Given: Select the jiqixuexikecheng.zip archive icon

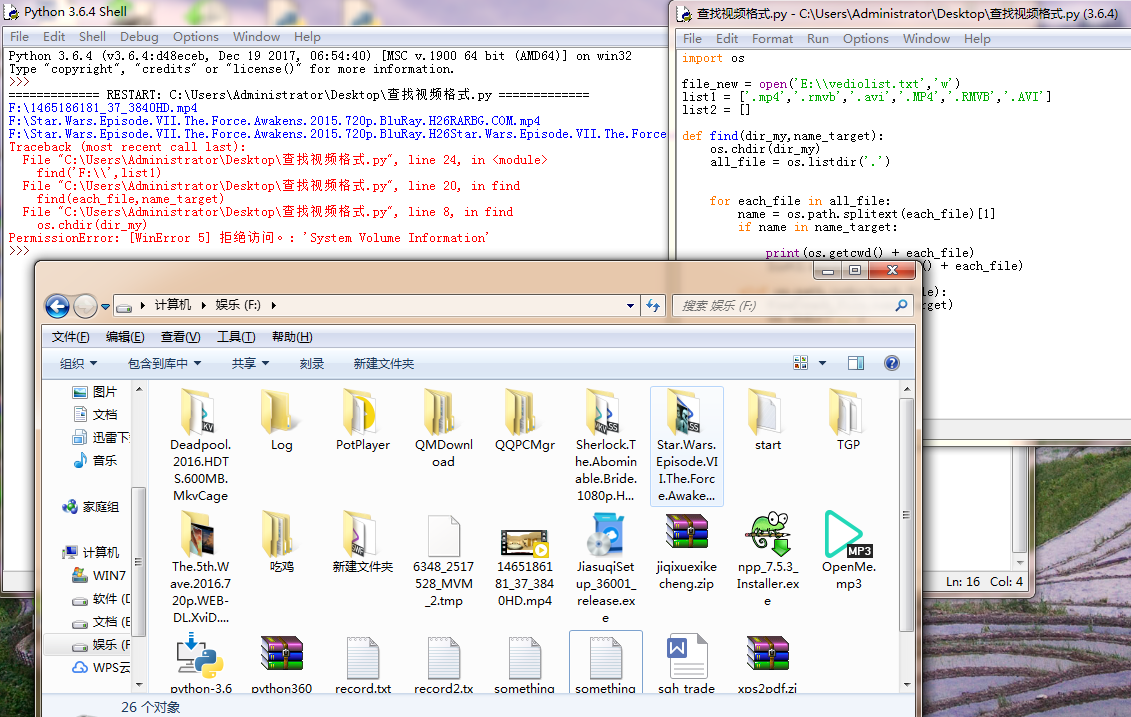Looking at the screenshot, I should click(x=685, y=535).
